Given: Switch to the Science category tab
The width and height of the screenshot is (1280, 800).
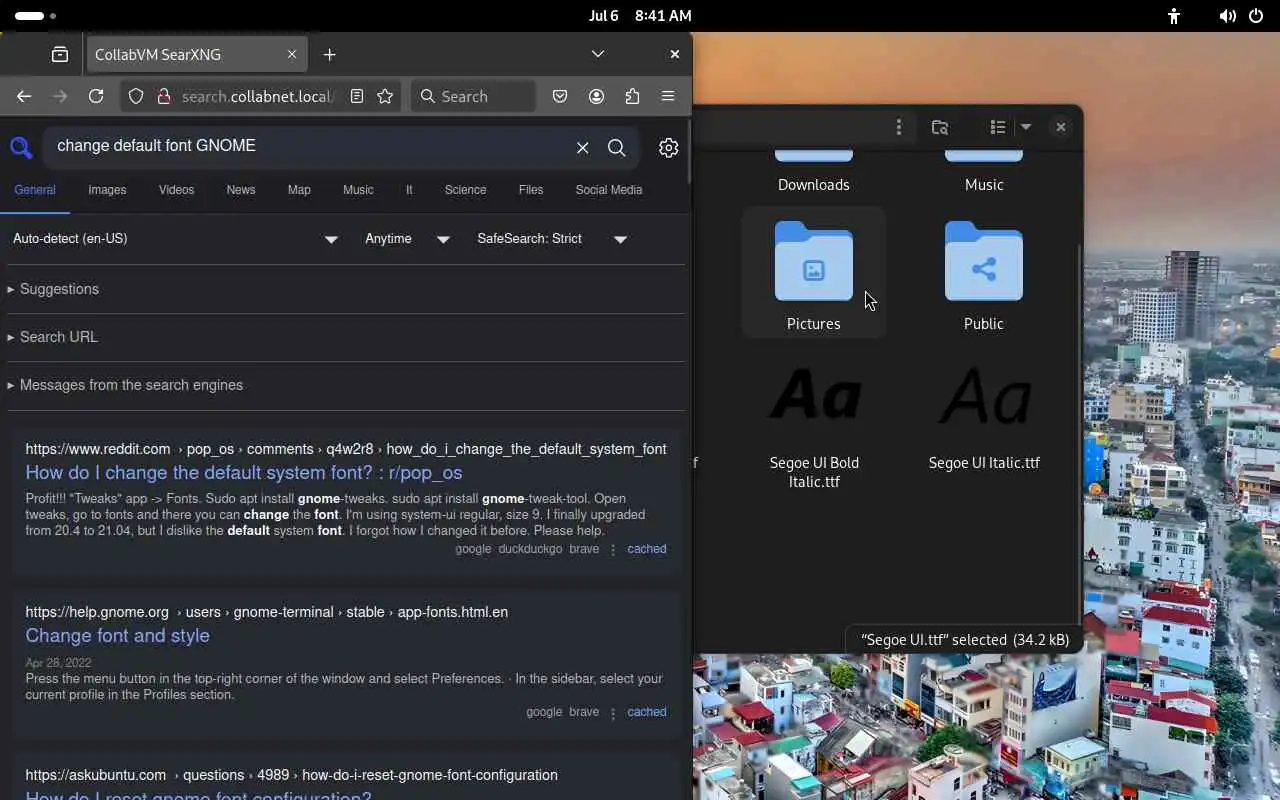Looking at the screenshot, I should 465,190.
